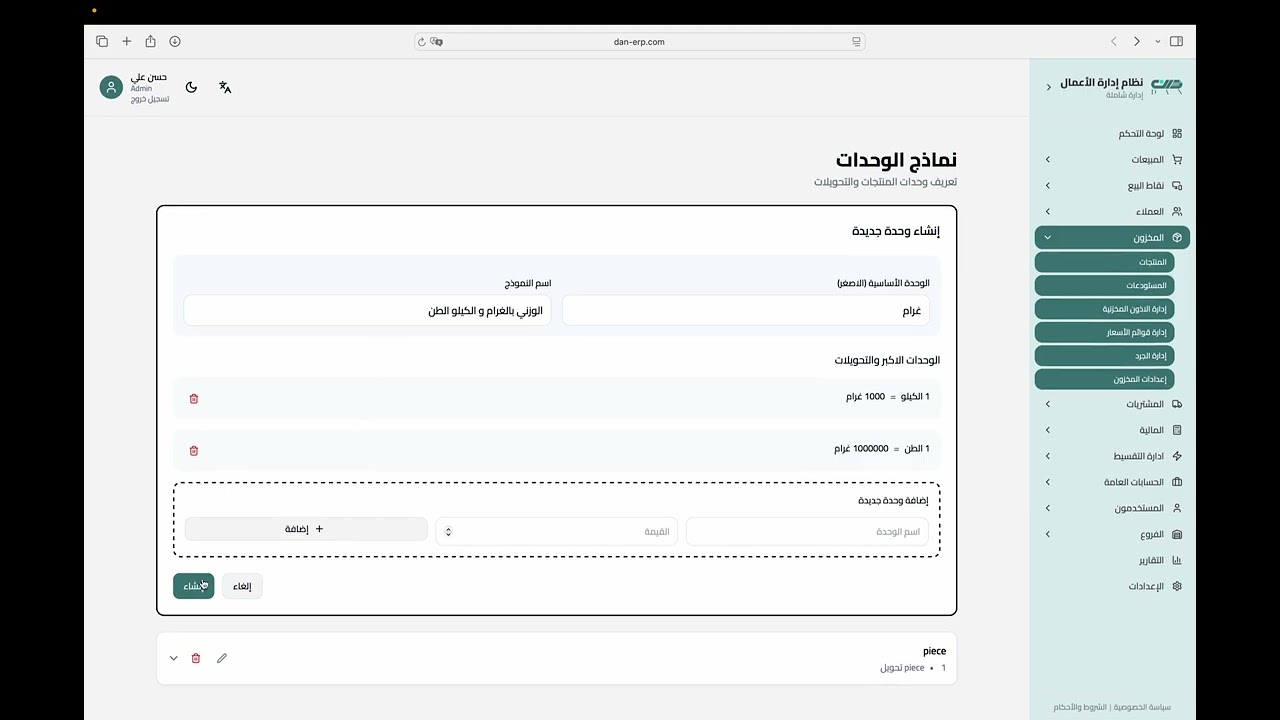Screen dimensions: 1280x720
Task: Click the sidebar company logo
Action: 1167,86
